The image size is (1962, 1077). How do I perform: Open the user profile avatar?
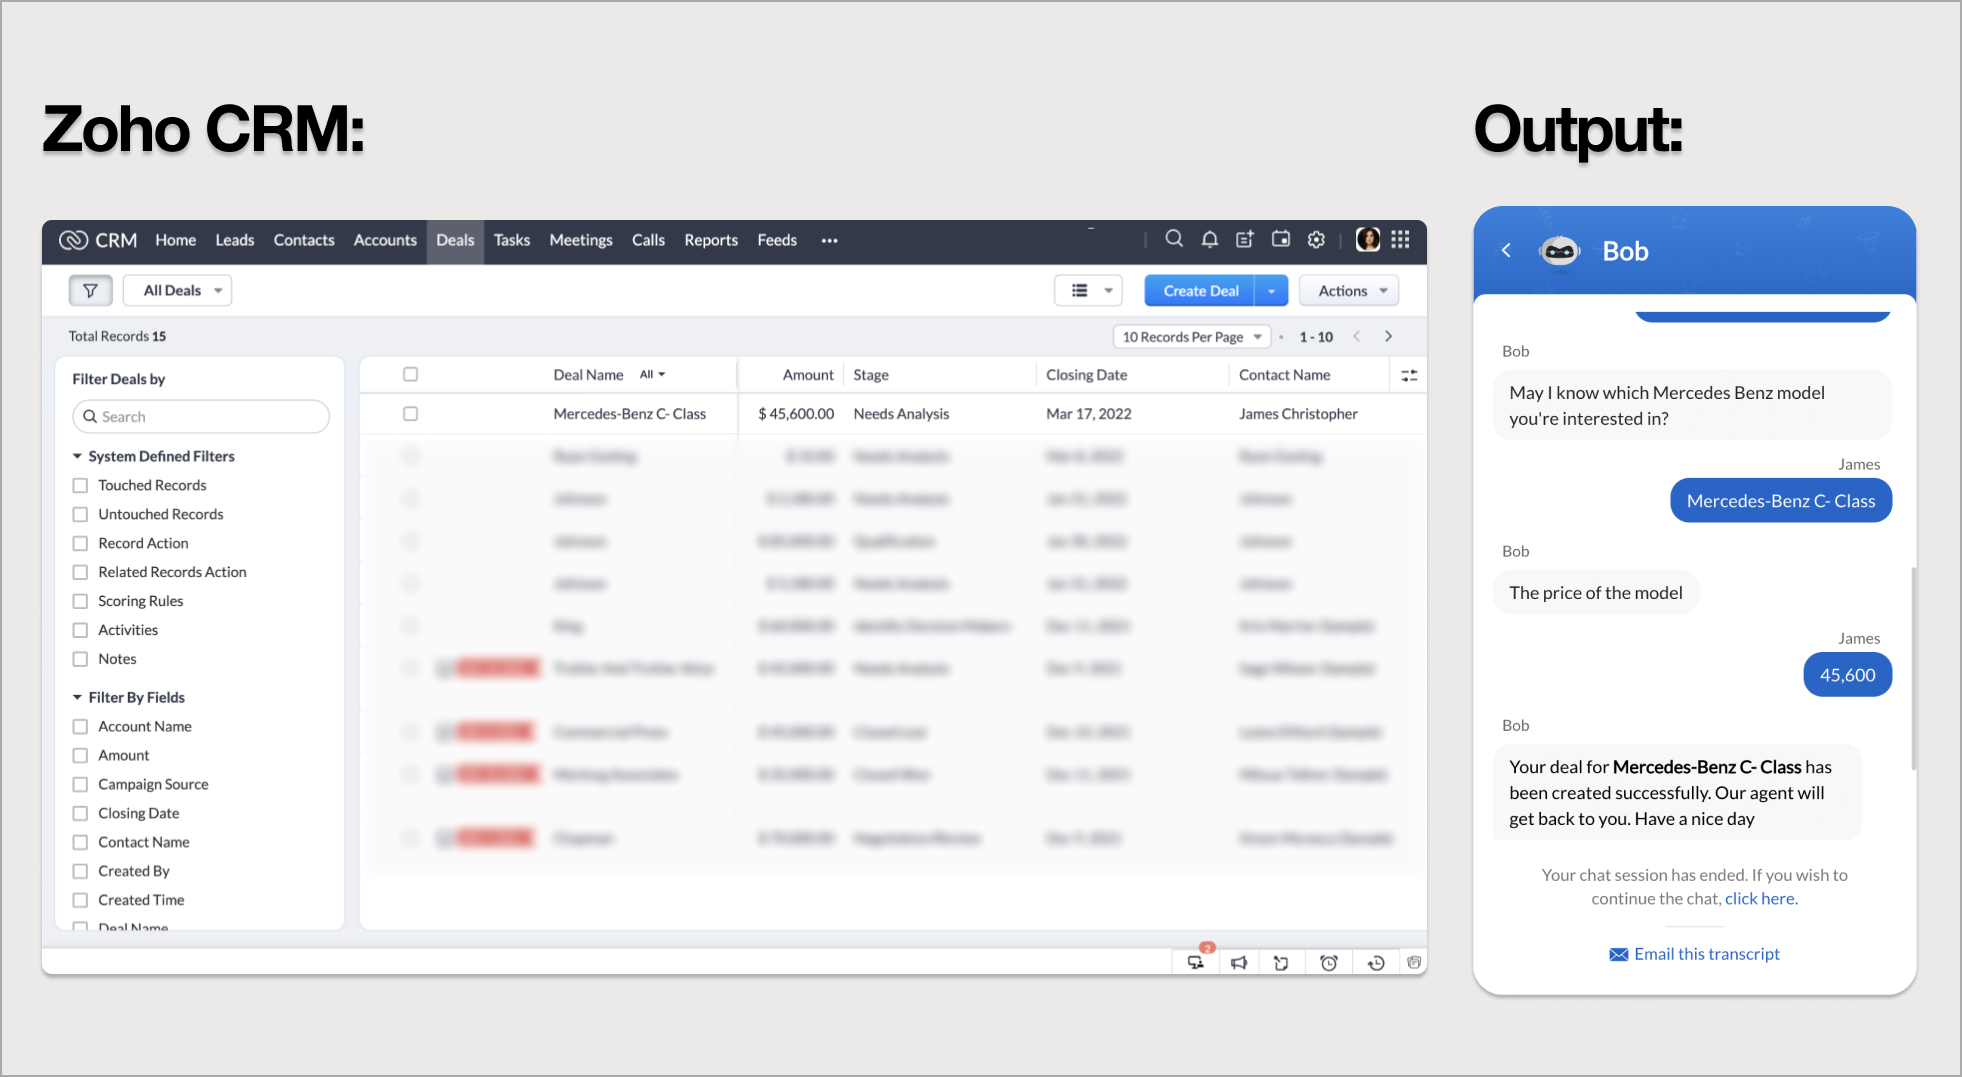(1368, 239)
